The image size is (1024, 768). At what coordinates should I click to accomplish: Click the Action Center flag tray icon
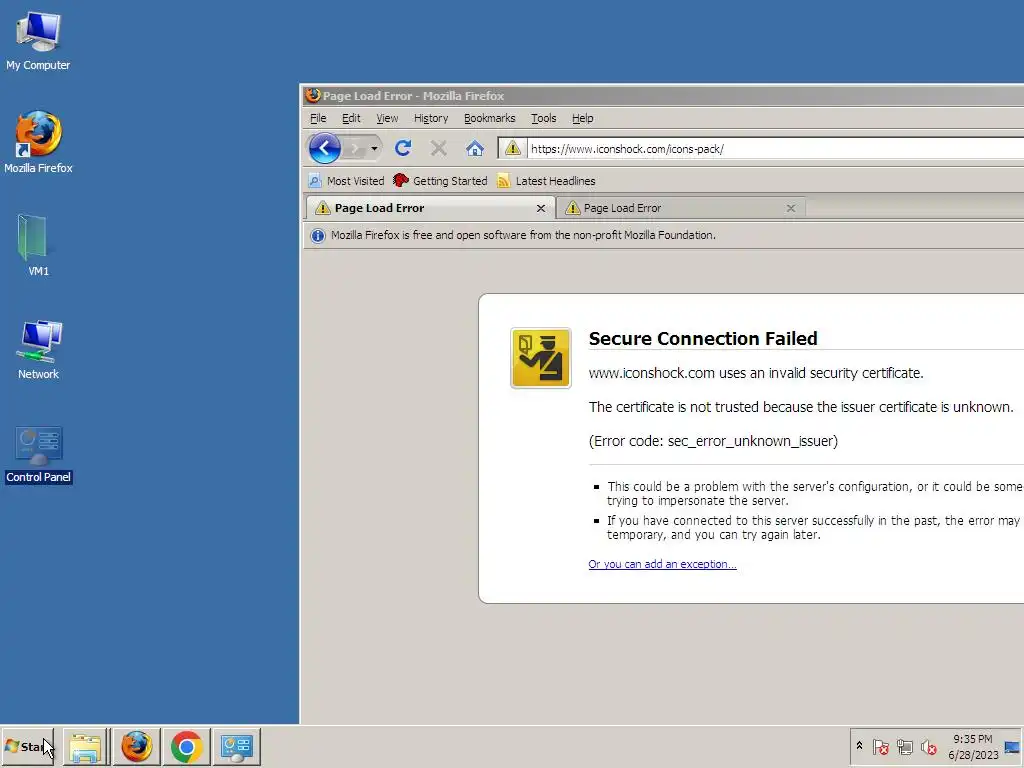coord(880,746)
